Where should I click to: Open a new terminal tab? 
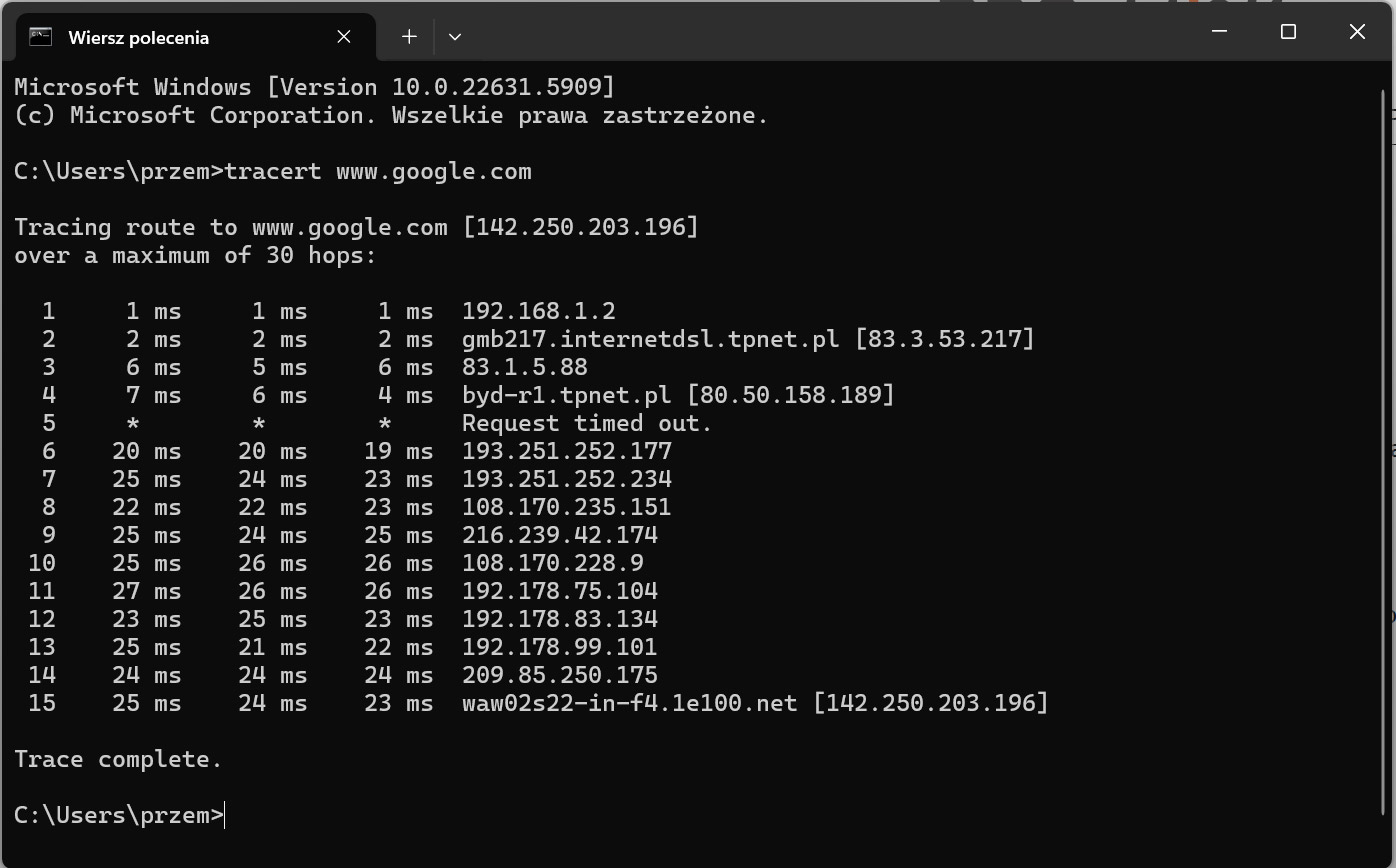pyautogui.click(x=409, y=37)
